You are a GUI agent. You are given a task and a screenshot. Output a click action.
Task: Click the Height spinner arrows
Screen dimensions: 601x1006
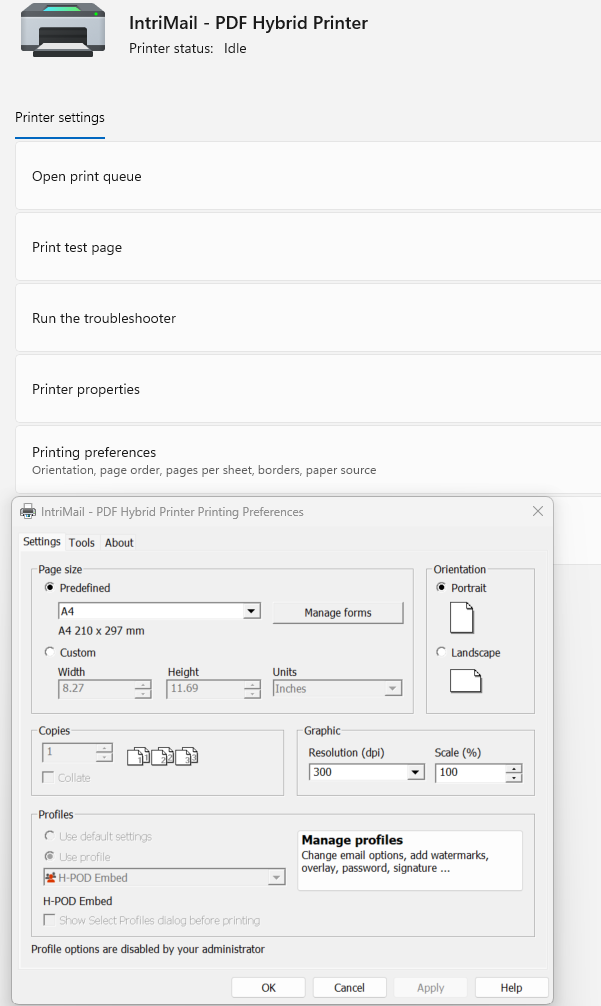click(252, 689)
